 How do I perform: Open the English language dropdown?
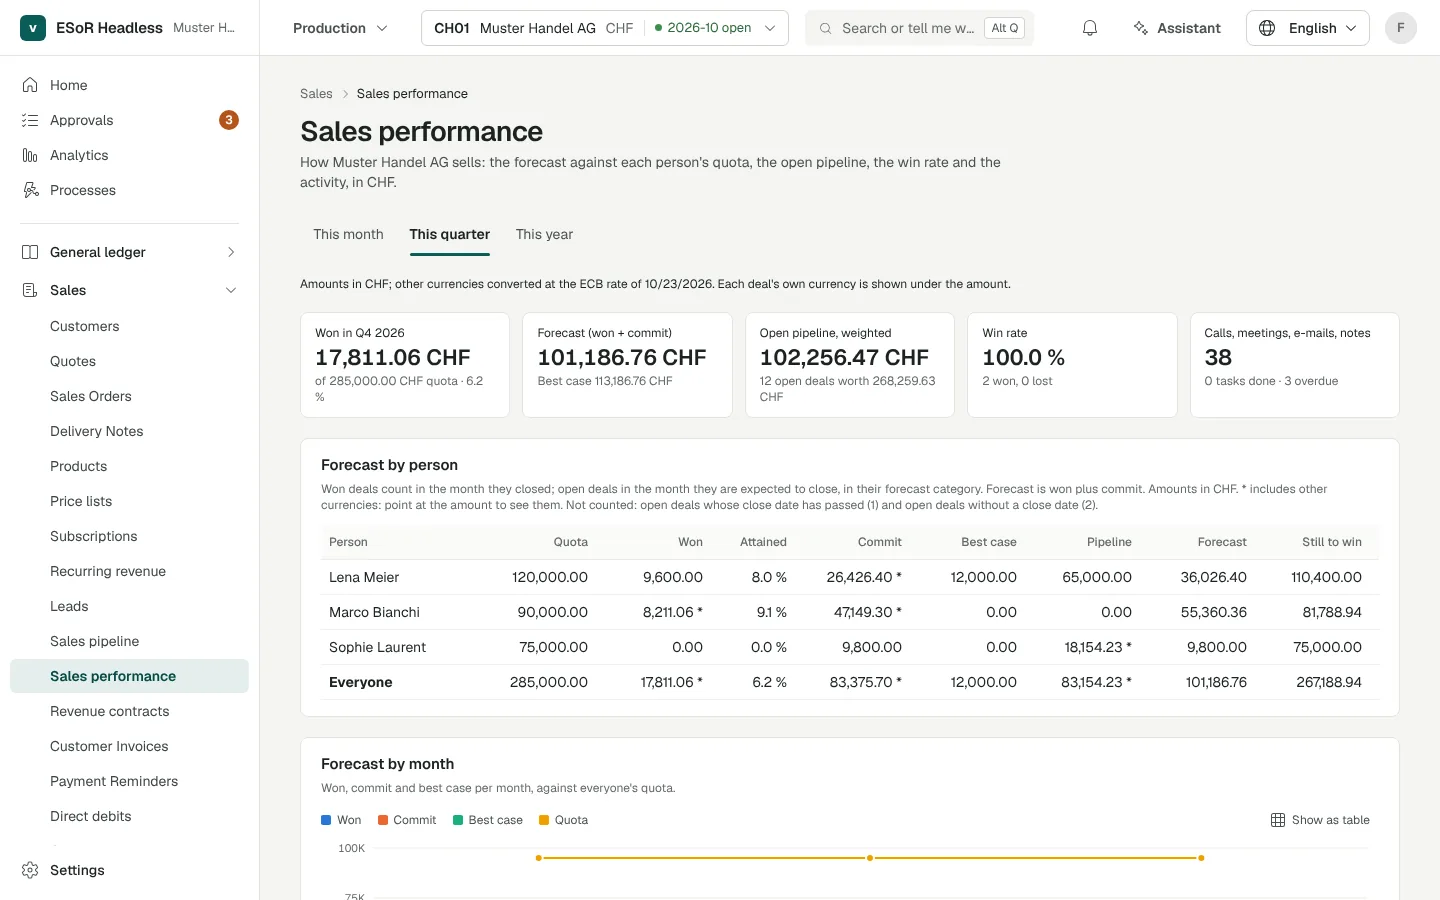pyautogui.click(x=1308, y=28)
